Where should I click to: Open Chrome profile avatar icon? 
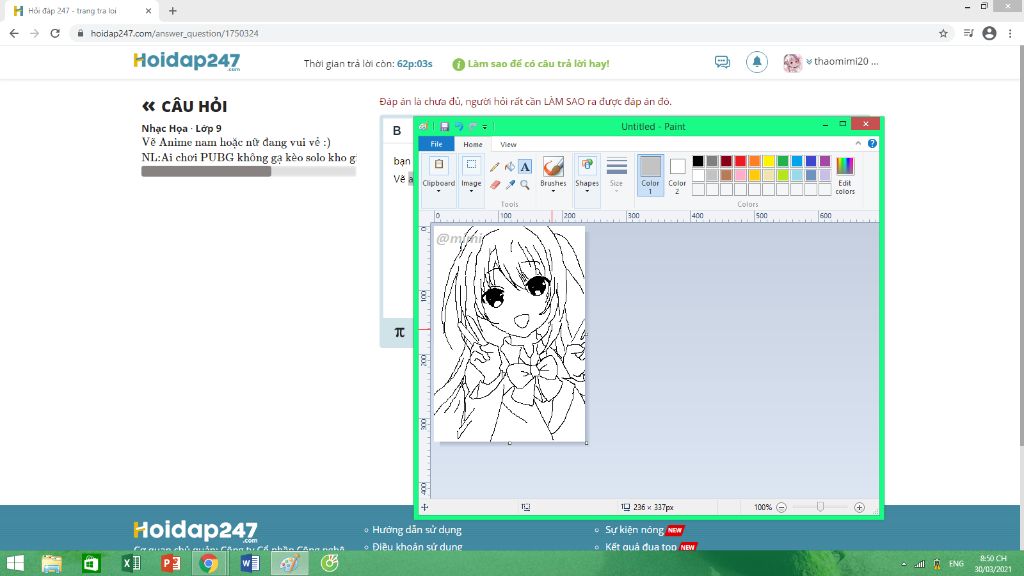[989, 33]
